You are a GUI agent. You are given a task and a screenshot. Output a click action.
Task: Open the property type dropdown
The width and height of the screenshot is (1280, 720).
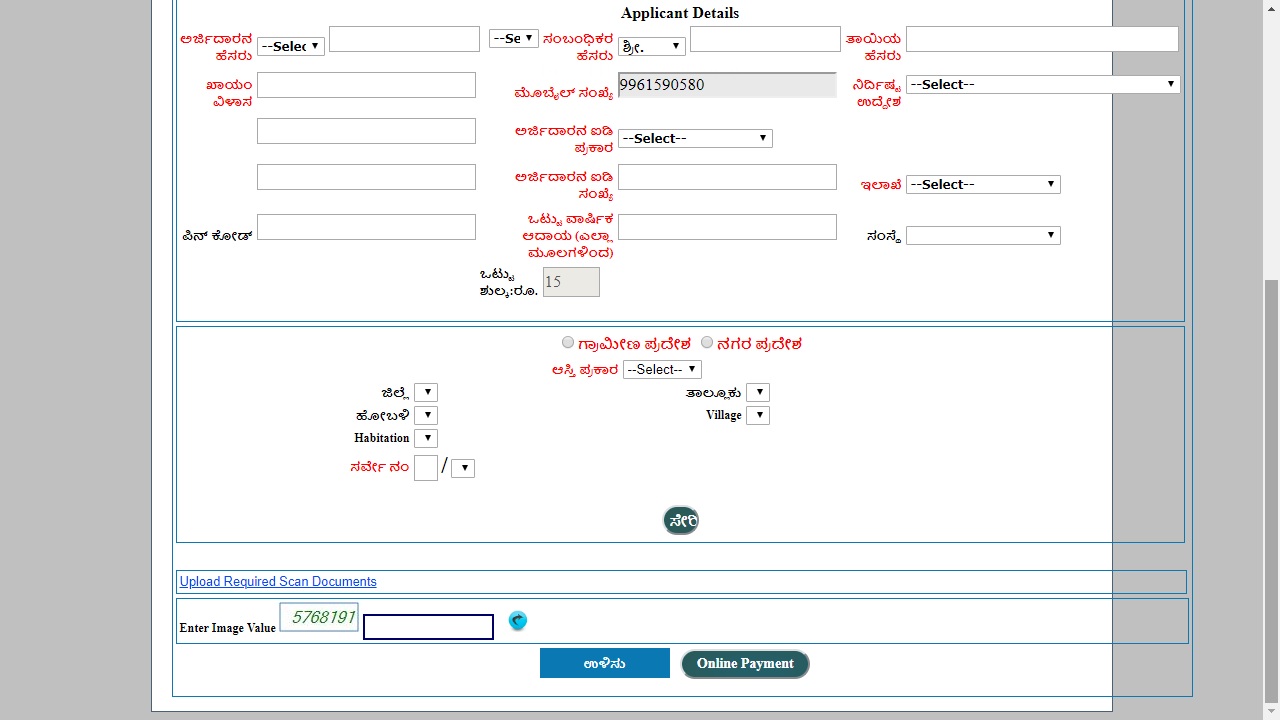(x=661, y=369)
